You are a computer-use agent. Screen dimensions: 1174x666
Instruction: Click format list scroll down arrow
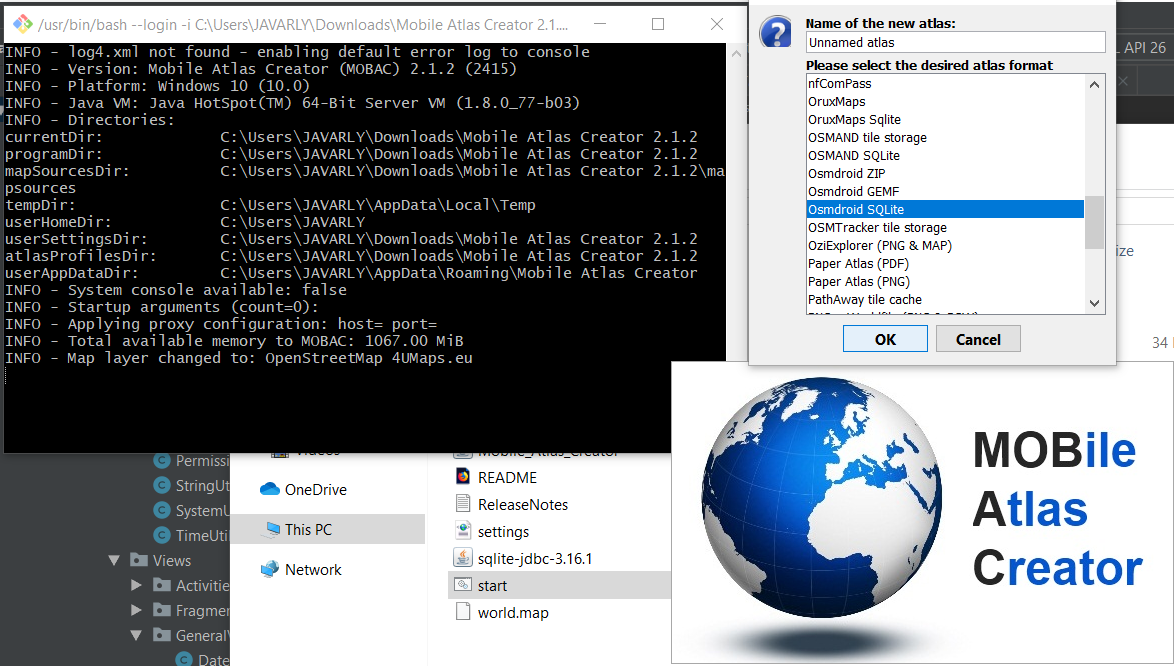1094,303
